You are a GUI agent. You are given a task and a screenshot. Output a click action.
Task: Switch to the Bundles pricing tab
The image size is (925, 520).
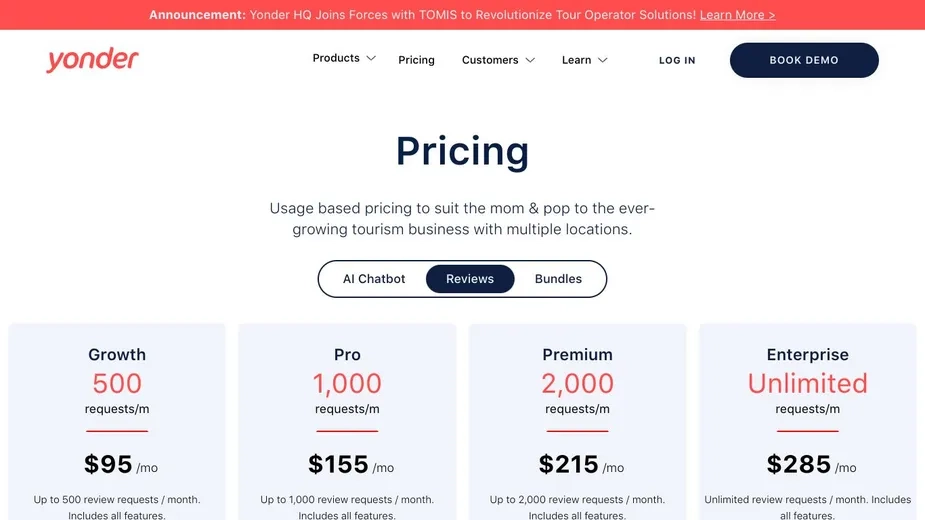pos(558,279)
